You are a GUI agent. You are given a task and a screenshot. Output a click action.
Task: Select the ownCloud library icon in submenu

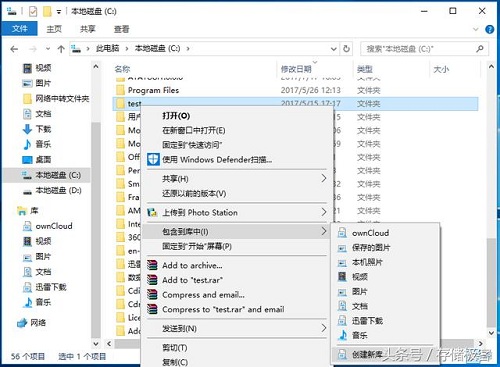342,233
